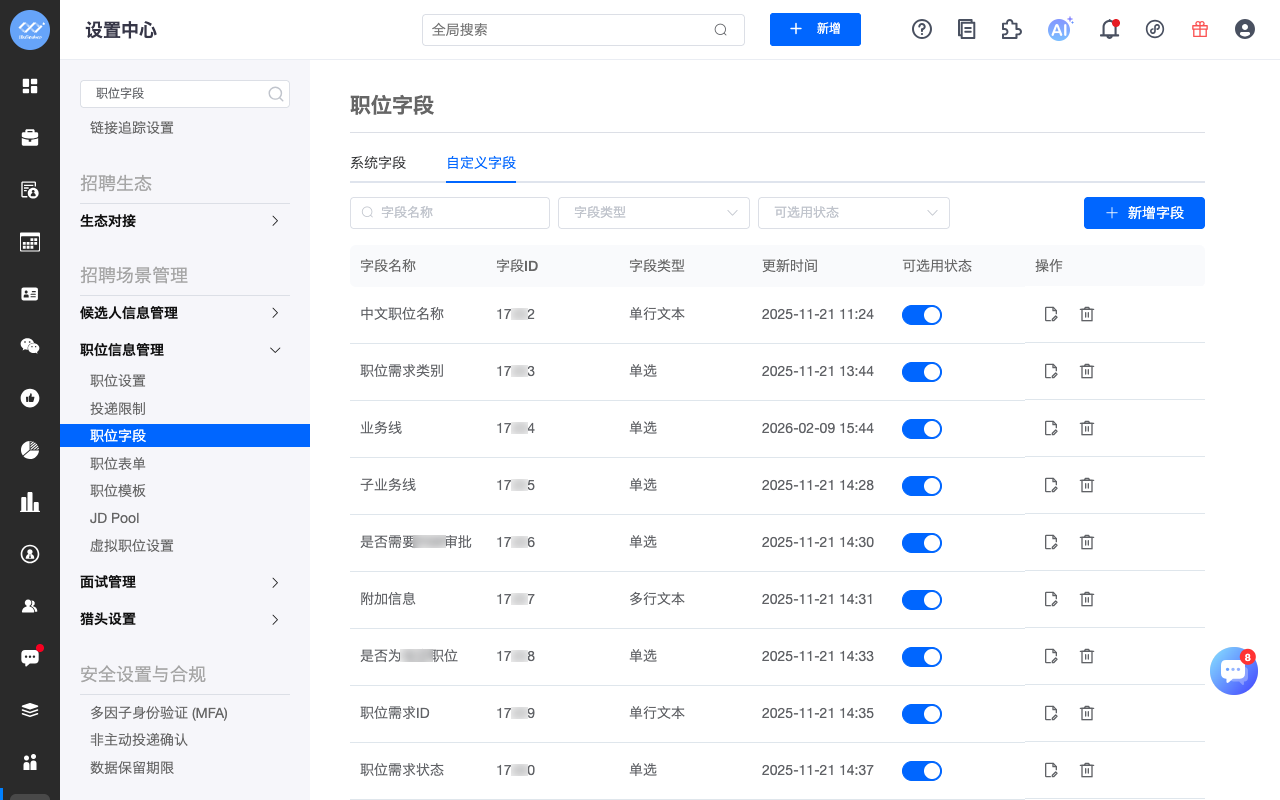Image resolution: width=1280 pixels, height=800 pixels.
Task: Open the floating chat support bubble
Action: [x=1233, y=671]
